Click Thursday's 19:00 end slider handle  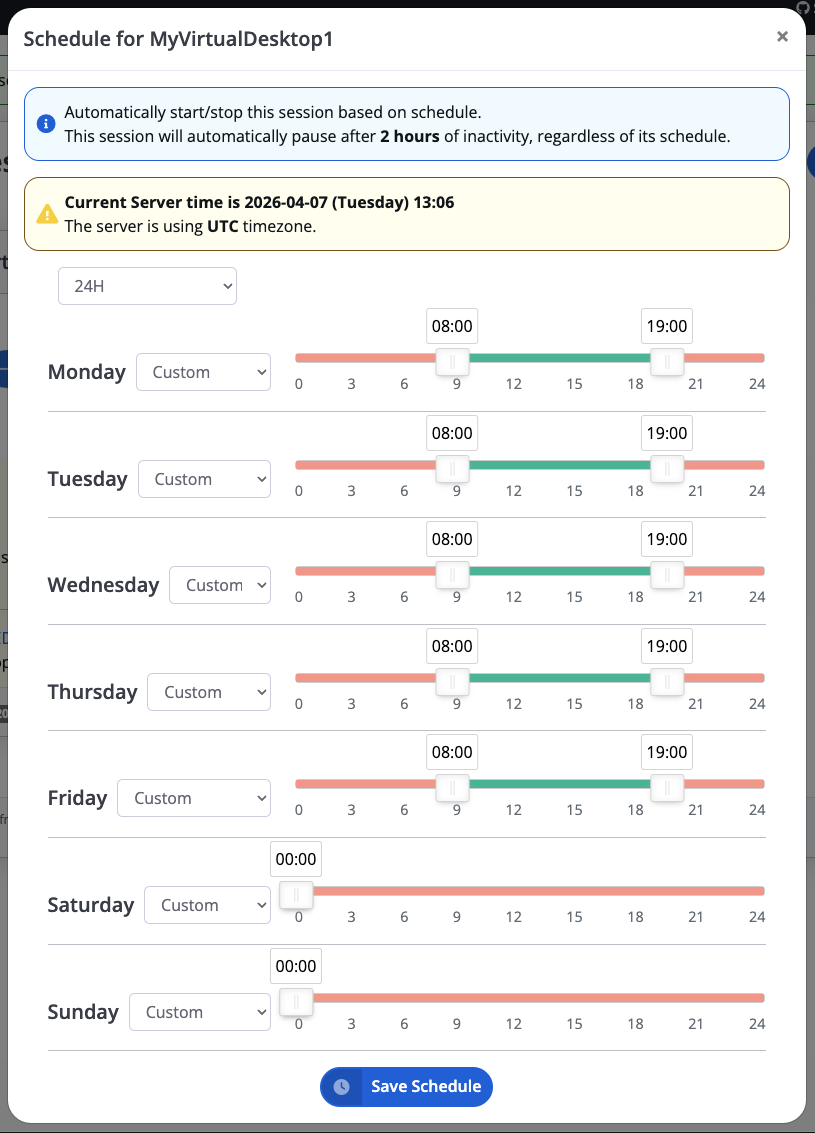667,681
